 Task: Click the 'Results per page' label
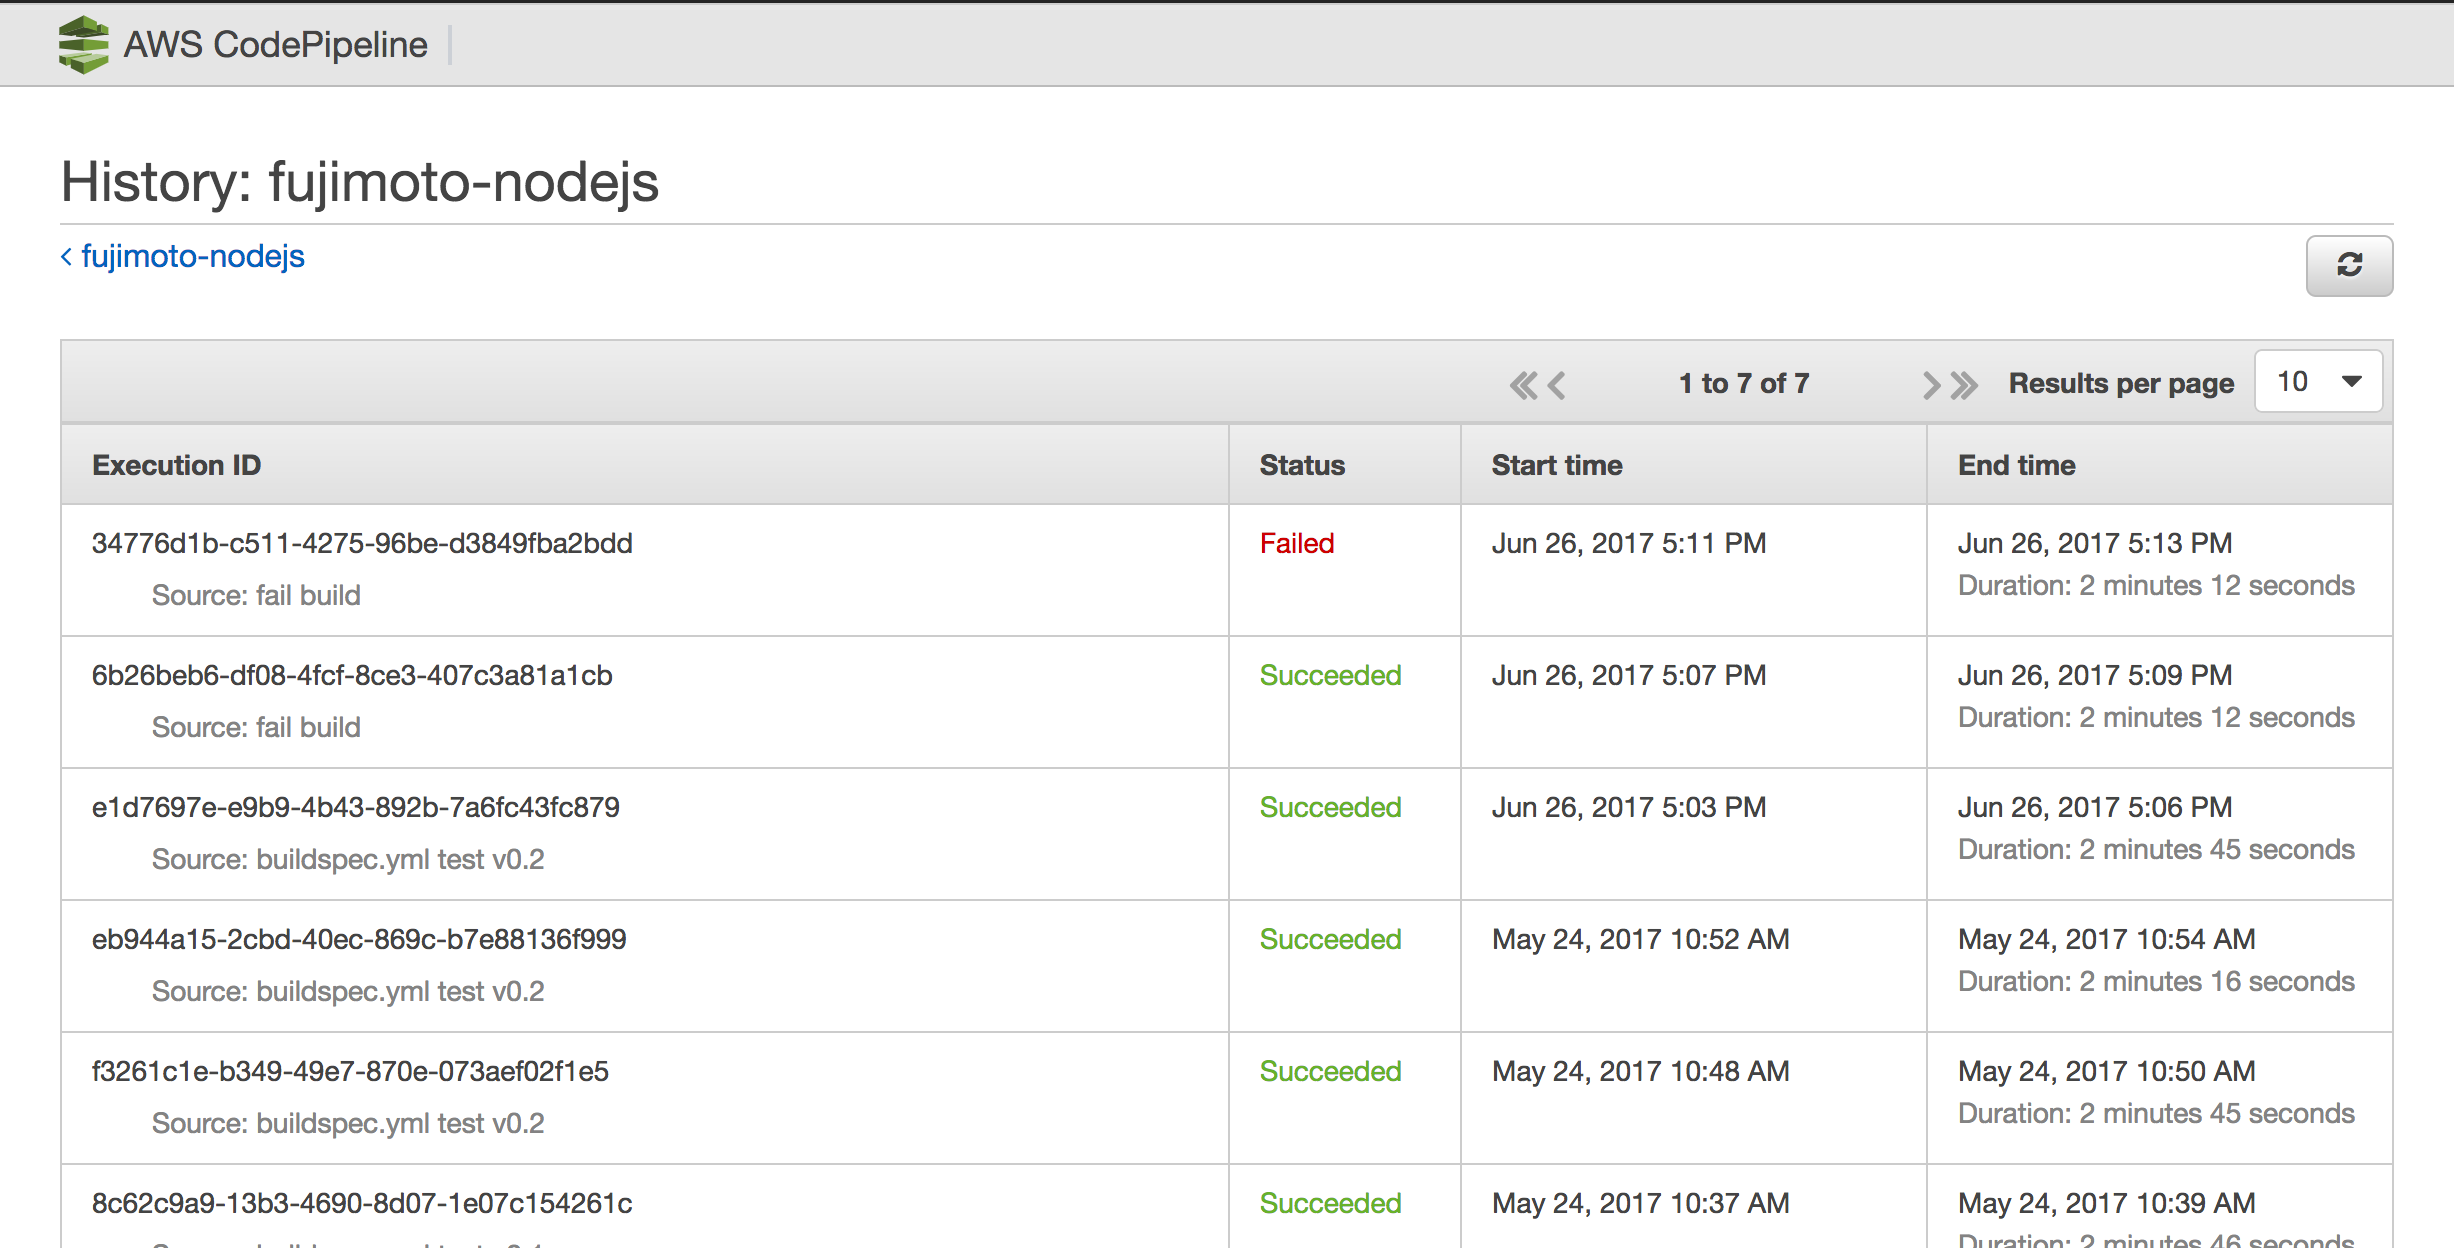[2121, 383]
